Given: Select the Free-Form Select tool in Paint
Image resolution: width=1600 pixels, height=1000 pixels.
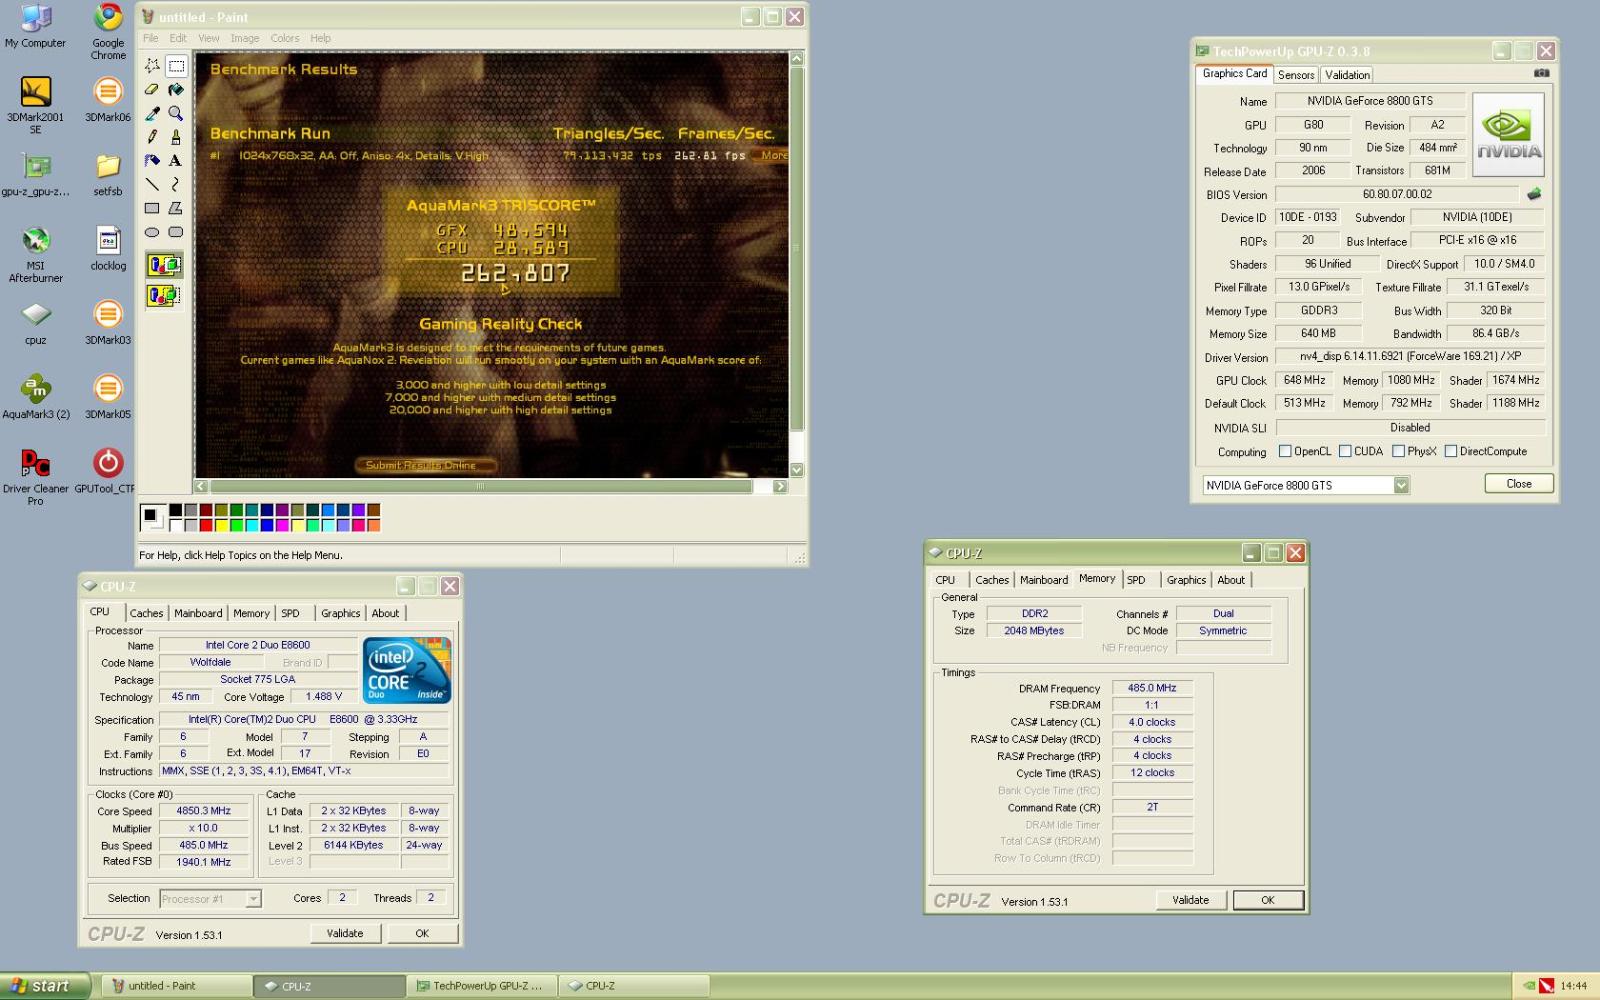Looking at the screenshot, I should (x=152, y=66).
